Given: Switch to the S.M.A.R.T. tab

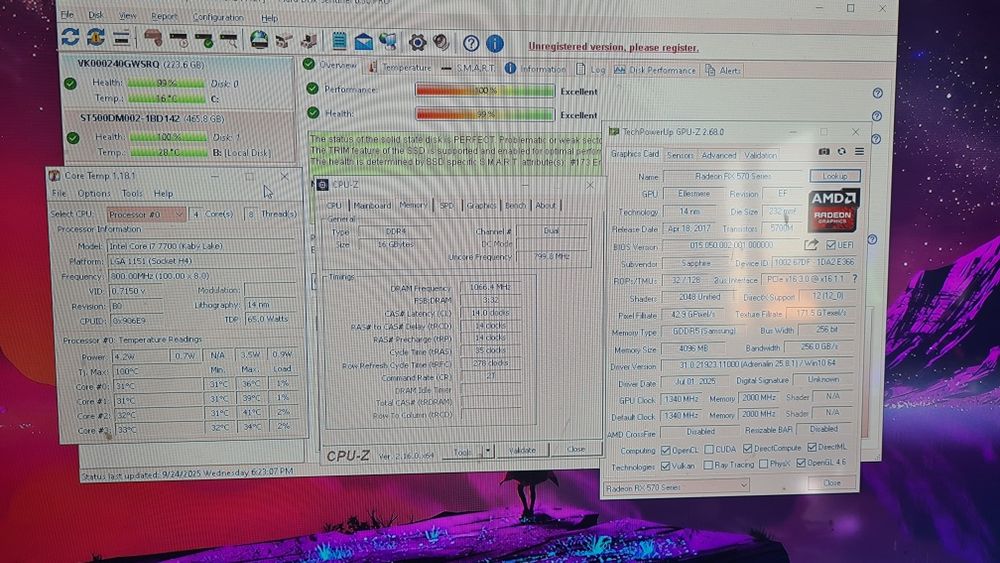Looking at the screenshot, I should pos(467,68).
